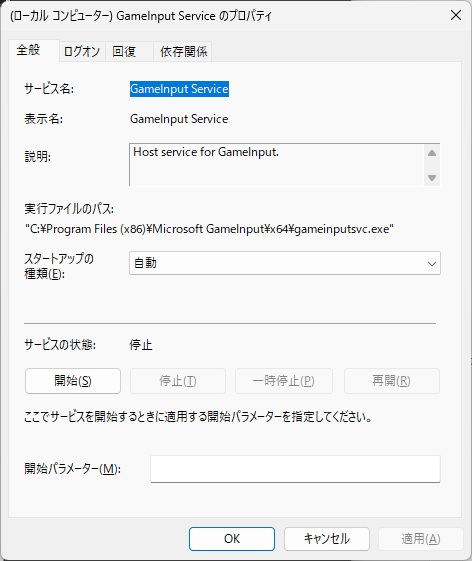472x561 pixels.
Task: Click the 適用(A) button
Action: [421, 539]
